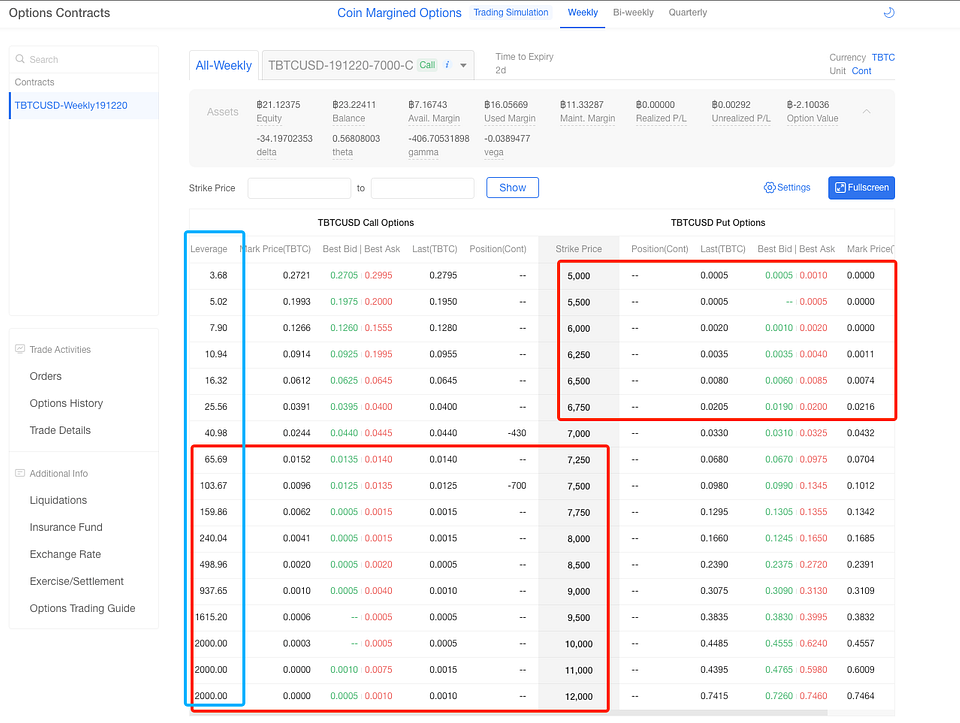Select the Cont unit option
Viewport: 960px width, 723px height.
click(x=861, y=70)
